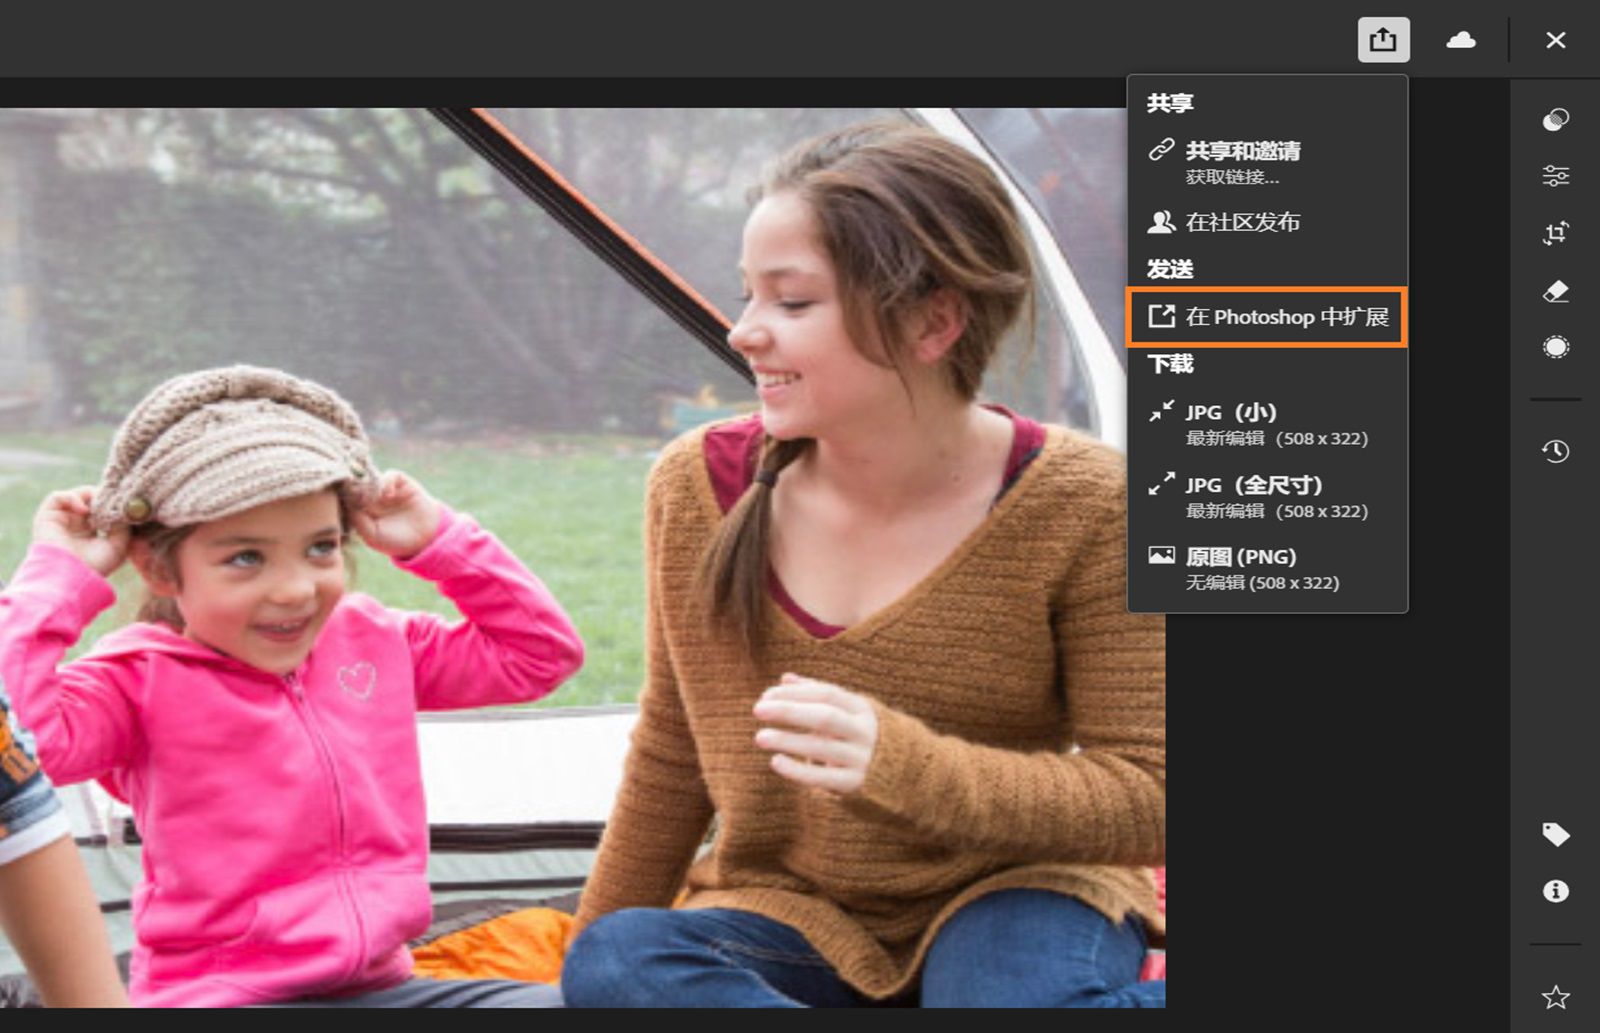This screenshot has height=1033, width=1600.
Task: Select the Crop & Rotate tool
Action: 1555,233
